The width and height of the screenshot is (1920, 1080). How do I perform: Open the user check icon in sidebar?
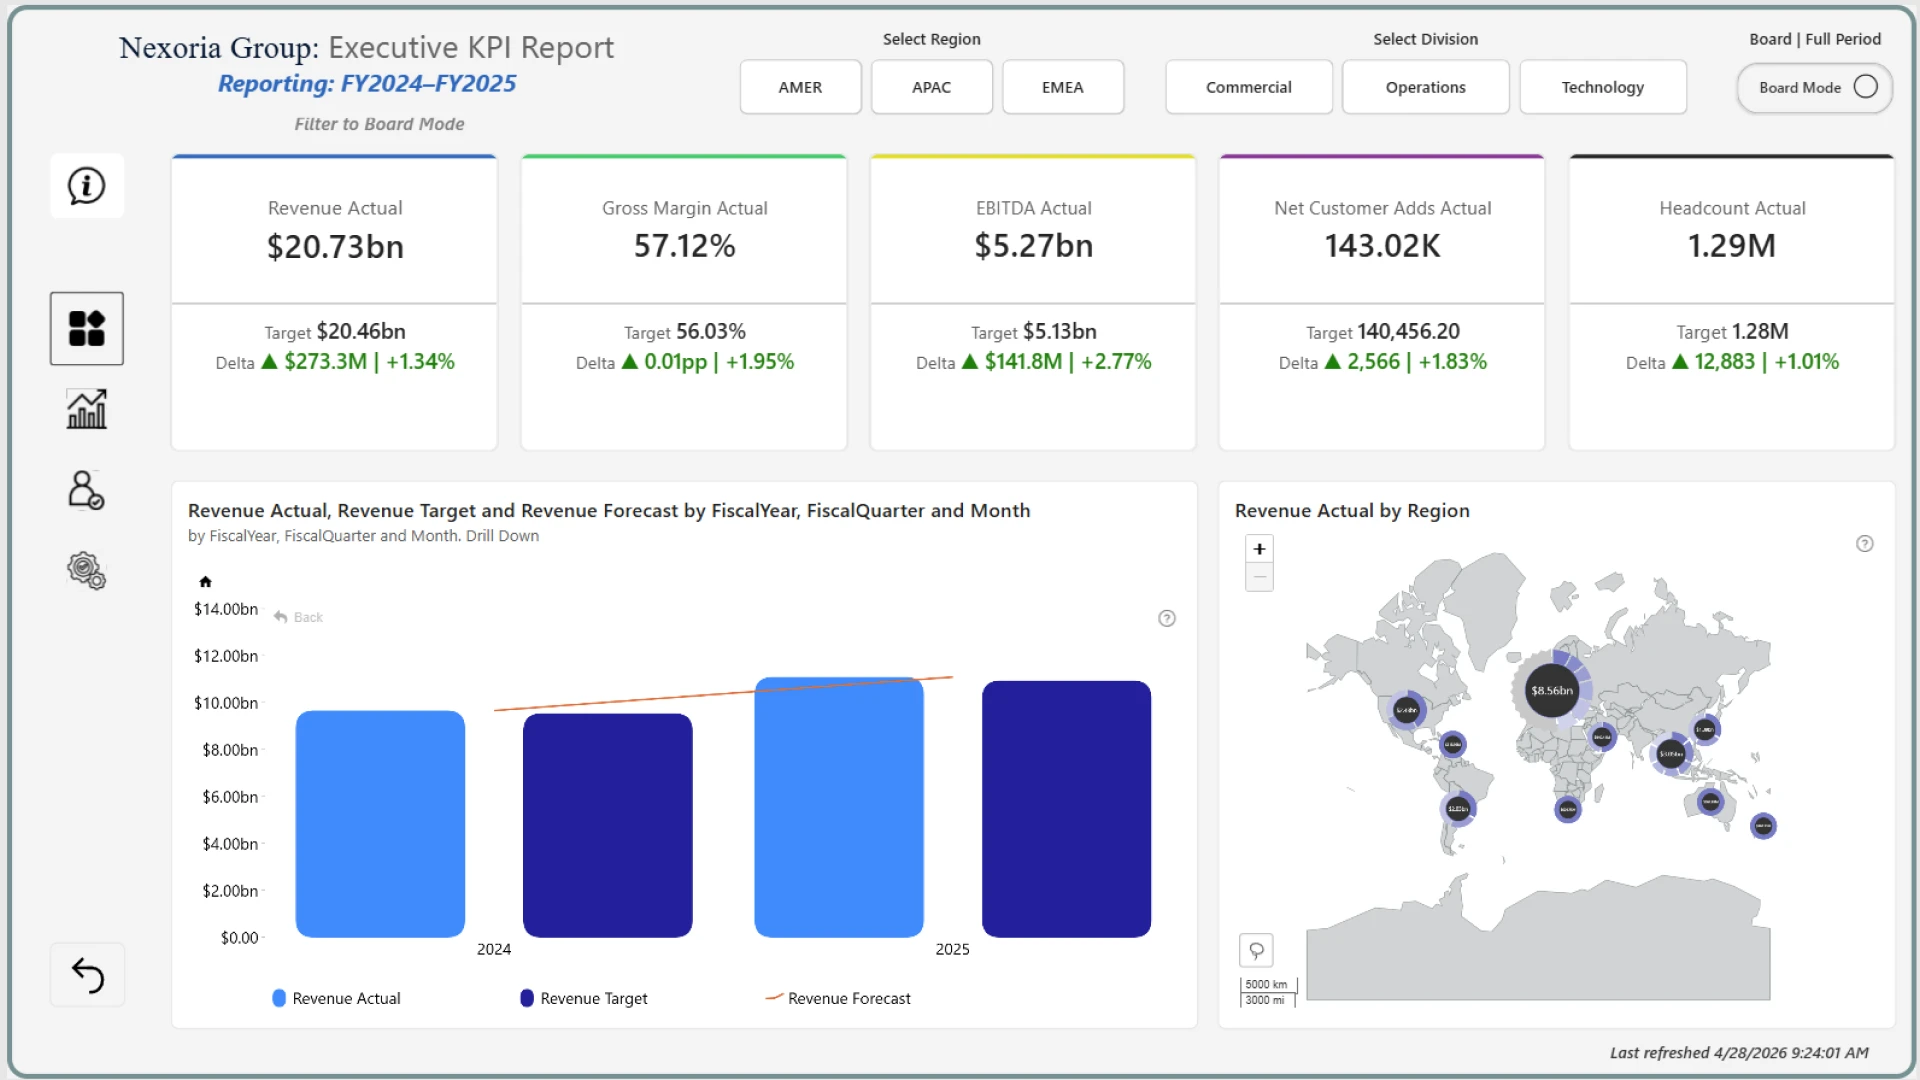[x=87, y=490]
